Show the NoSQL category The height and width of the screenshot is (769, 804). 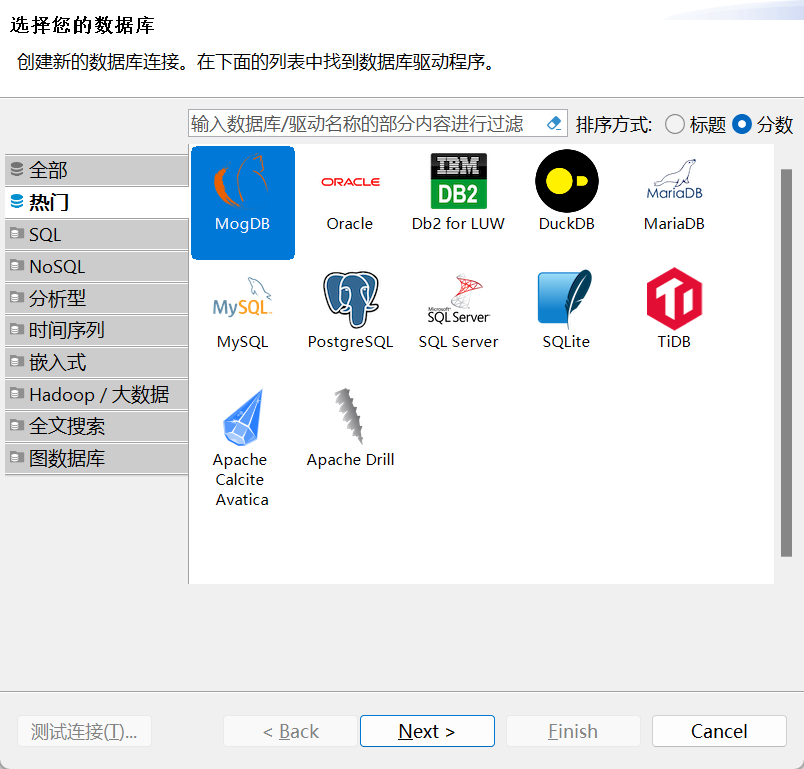97,266
